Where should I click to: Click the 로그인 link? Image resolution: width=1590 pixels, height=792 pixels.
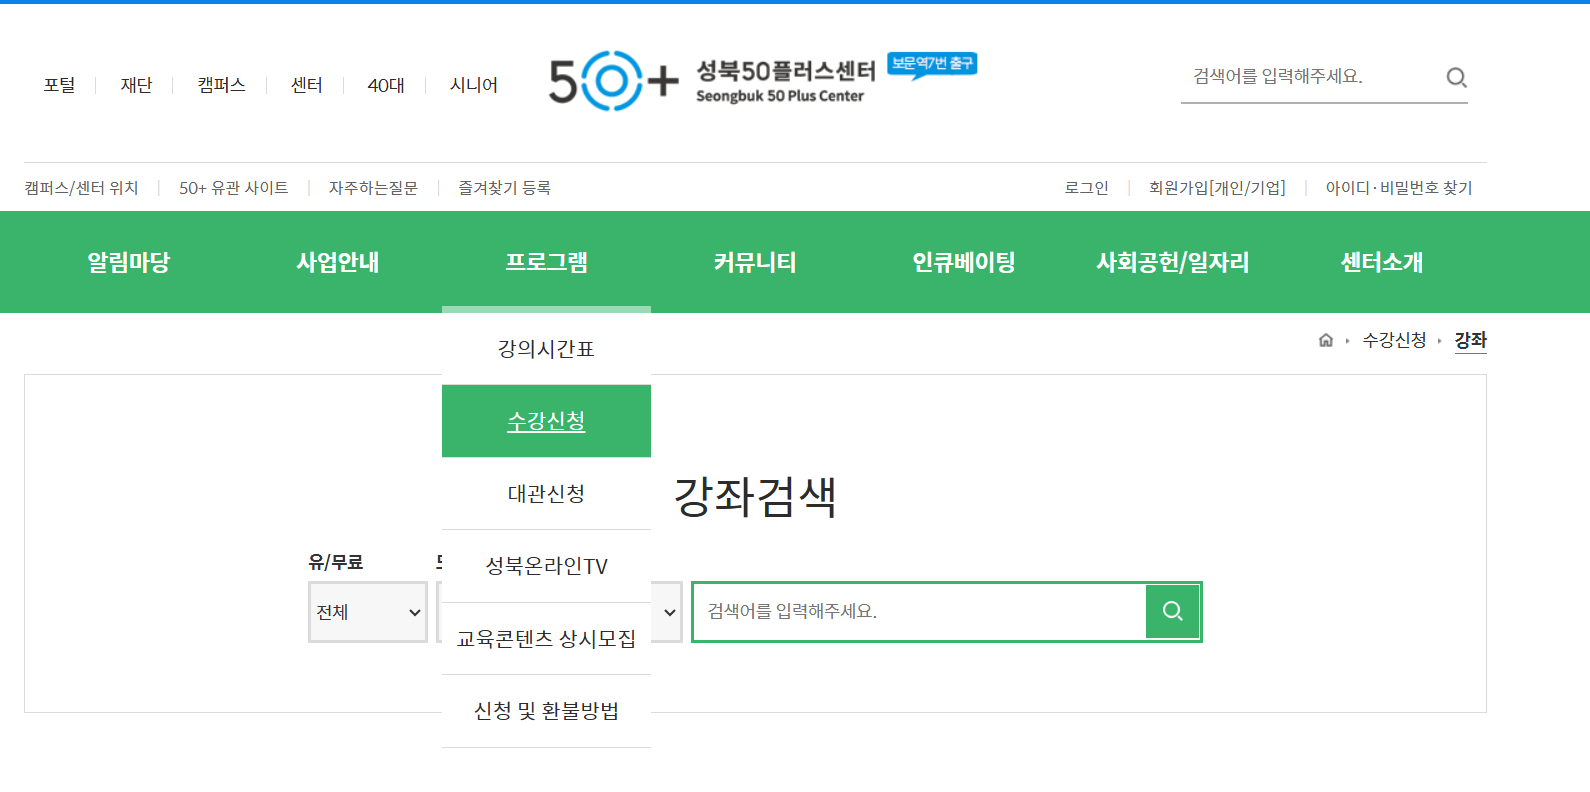coord(1086,188)
